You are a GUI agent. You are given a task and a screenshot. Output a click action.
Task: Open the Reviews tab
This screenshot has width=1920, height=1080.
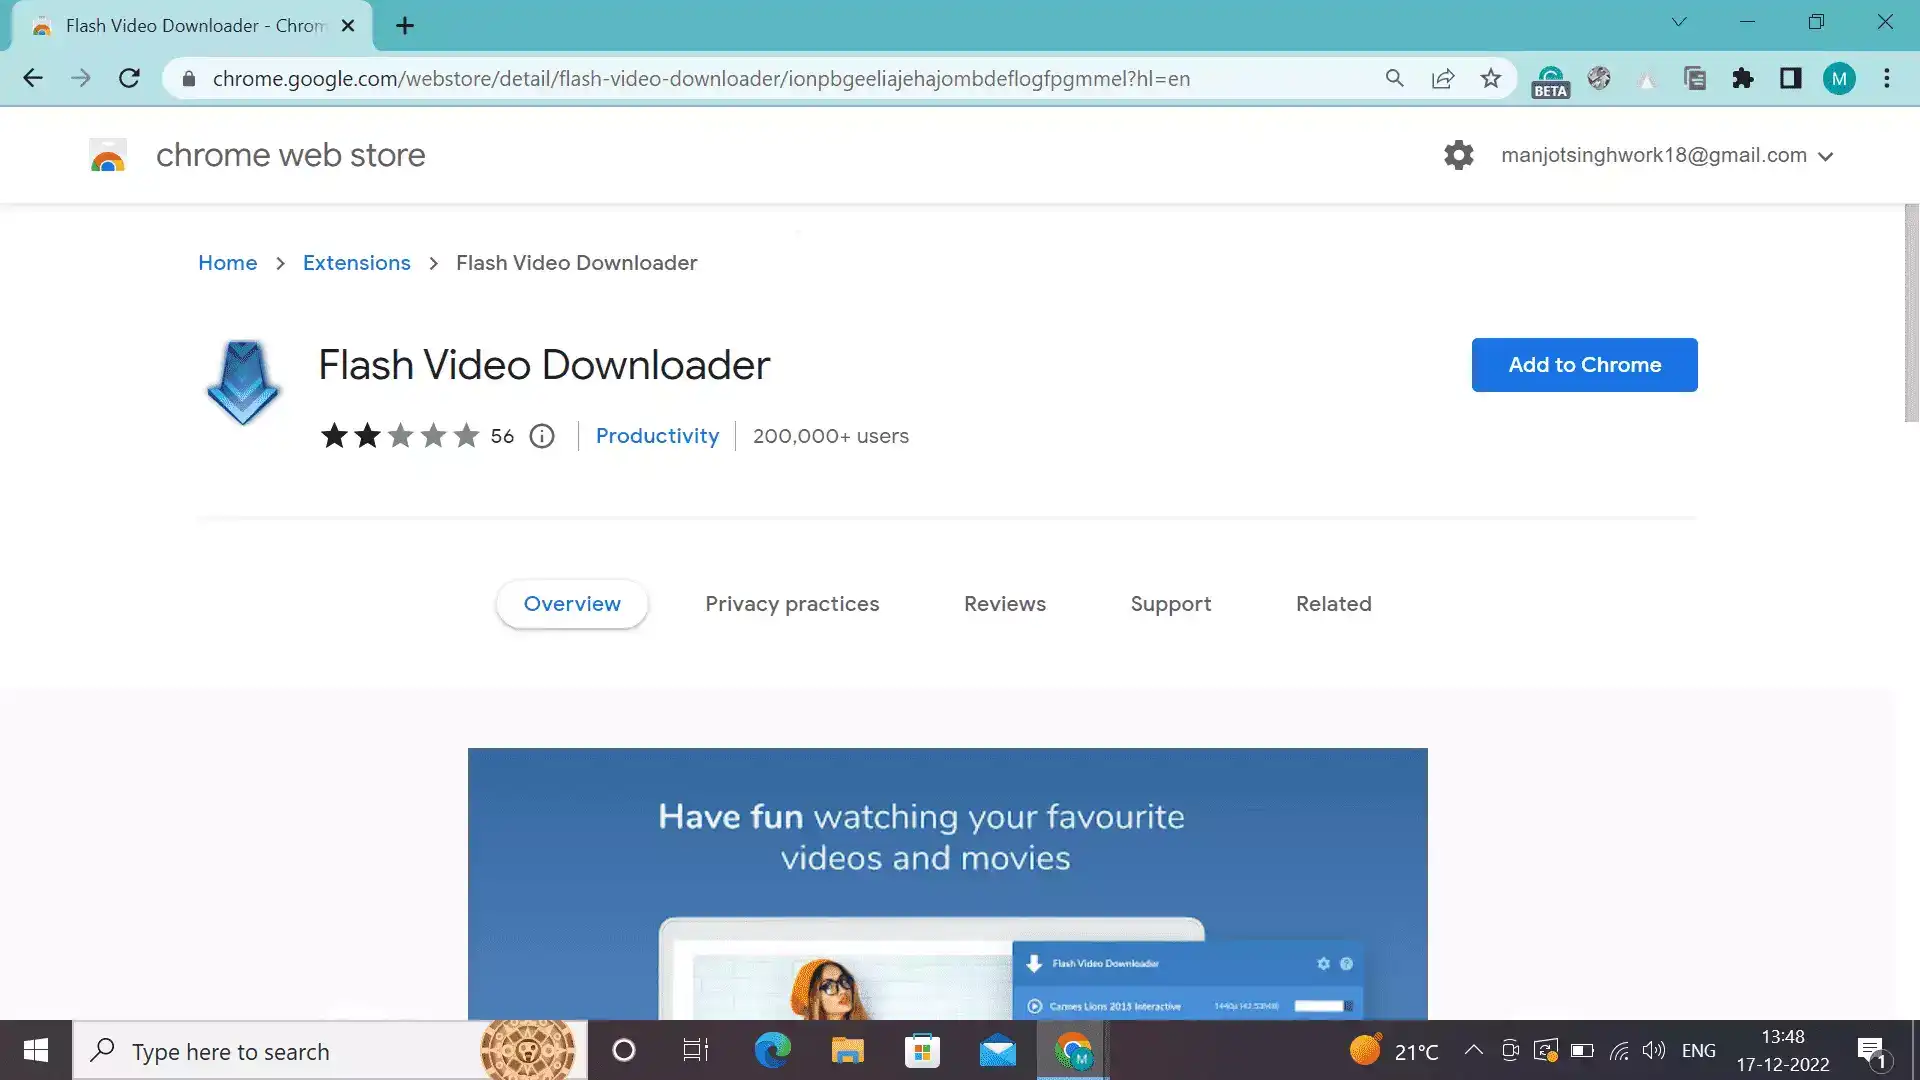(1005, 604)
